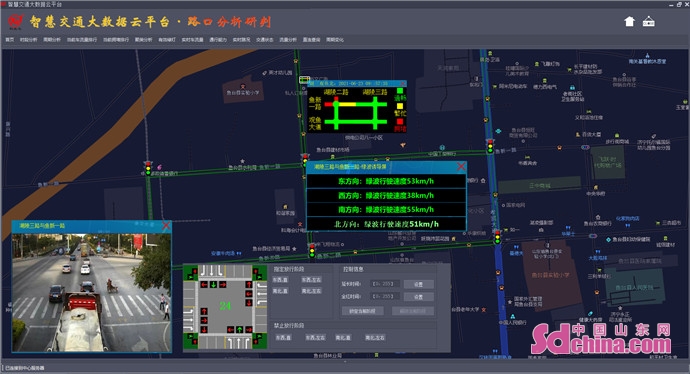Select the upper traffic light on the right avenue

pos(490,146)
